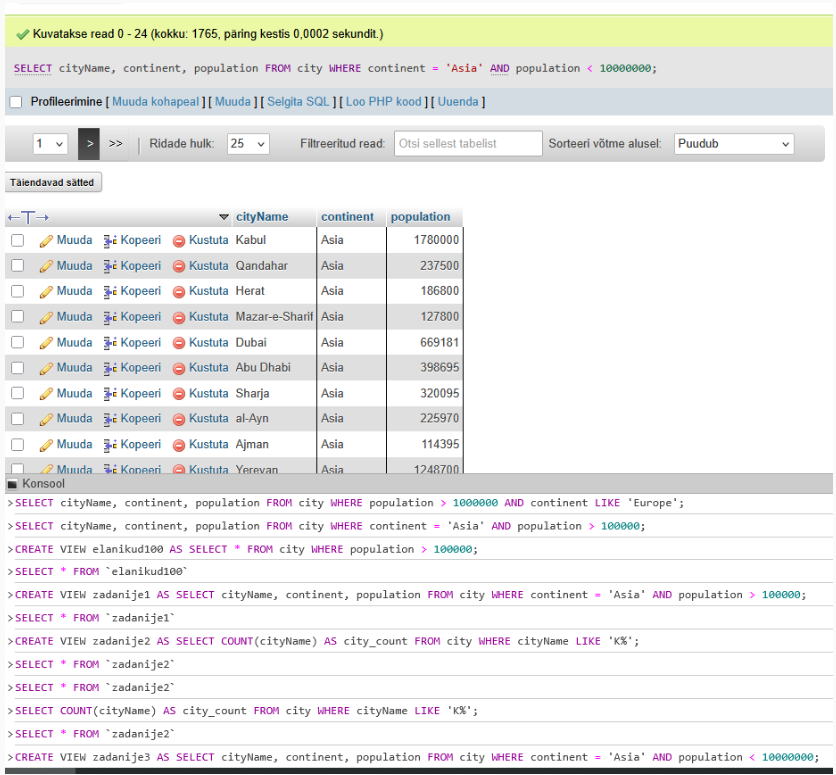Click the red delete icon for Sharja row

pyautogui.click(x=179, y=394)
